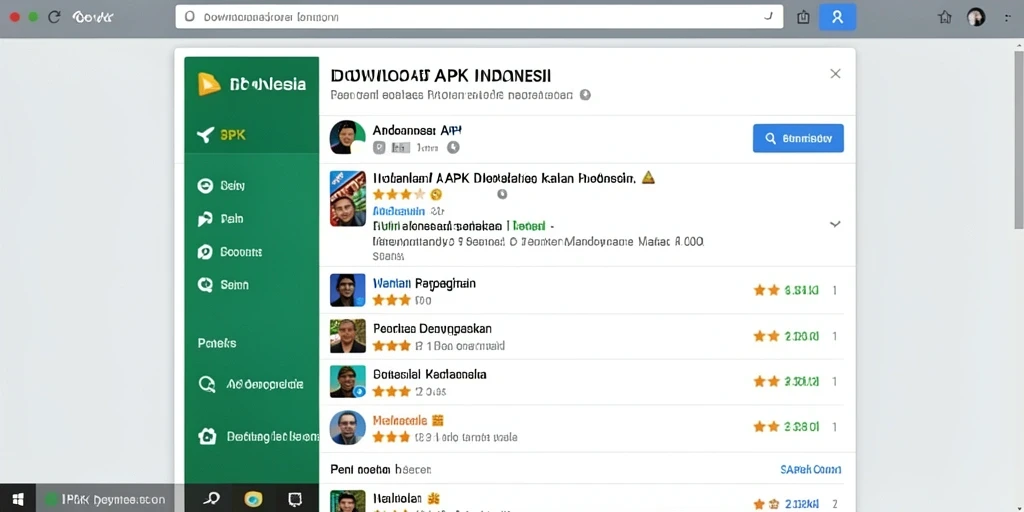Image resolution: width=1024 pixels, height=512 pixels.
Task: Click the magnifier icon in lower sidebar
Action: [206, 385]
